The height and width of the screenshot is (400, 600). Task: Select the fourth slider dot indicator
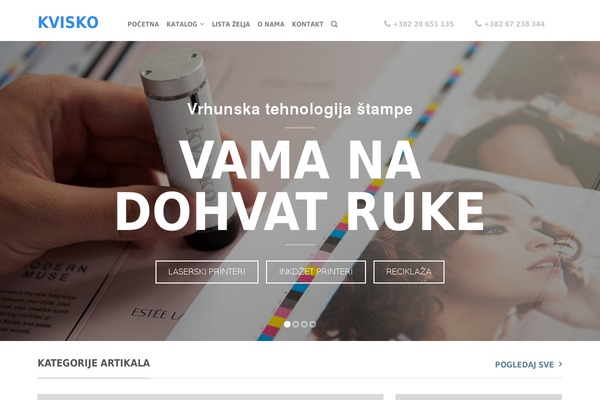coord(313,324)
